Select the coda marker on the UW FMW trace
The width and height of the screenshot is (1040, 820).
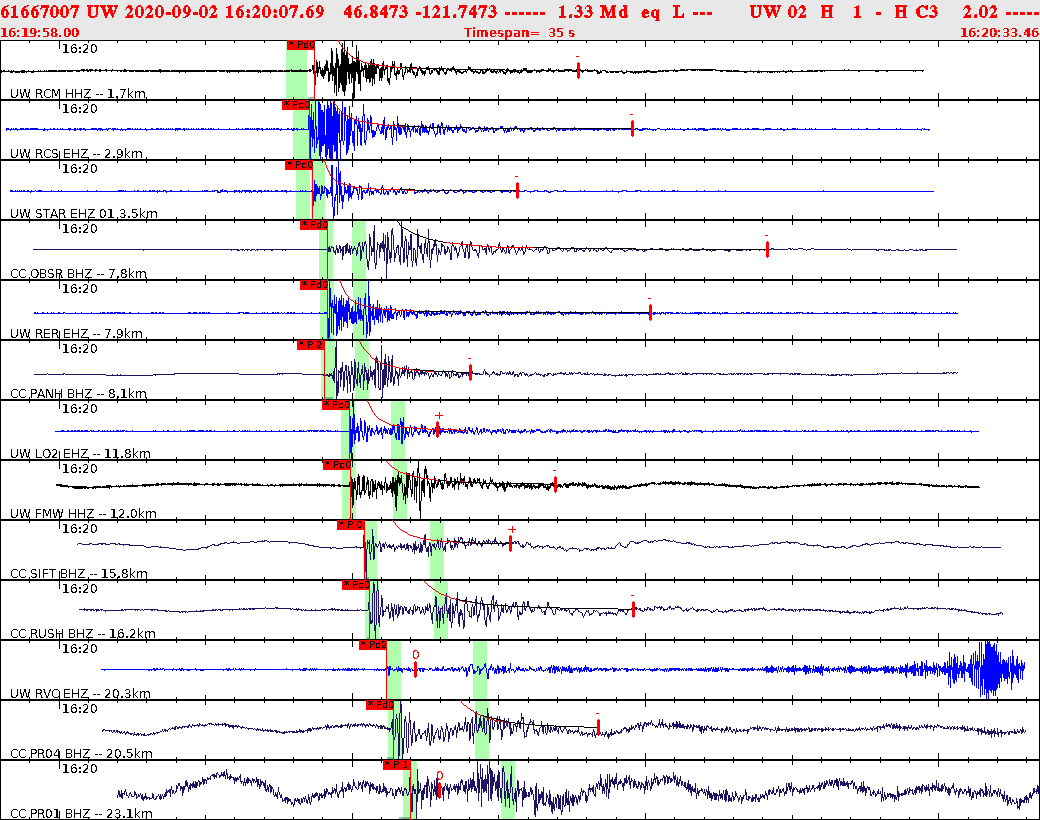[x=556, y=483]
